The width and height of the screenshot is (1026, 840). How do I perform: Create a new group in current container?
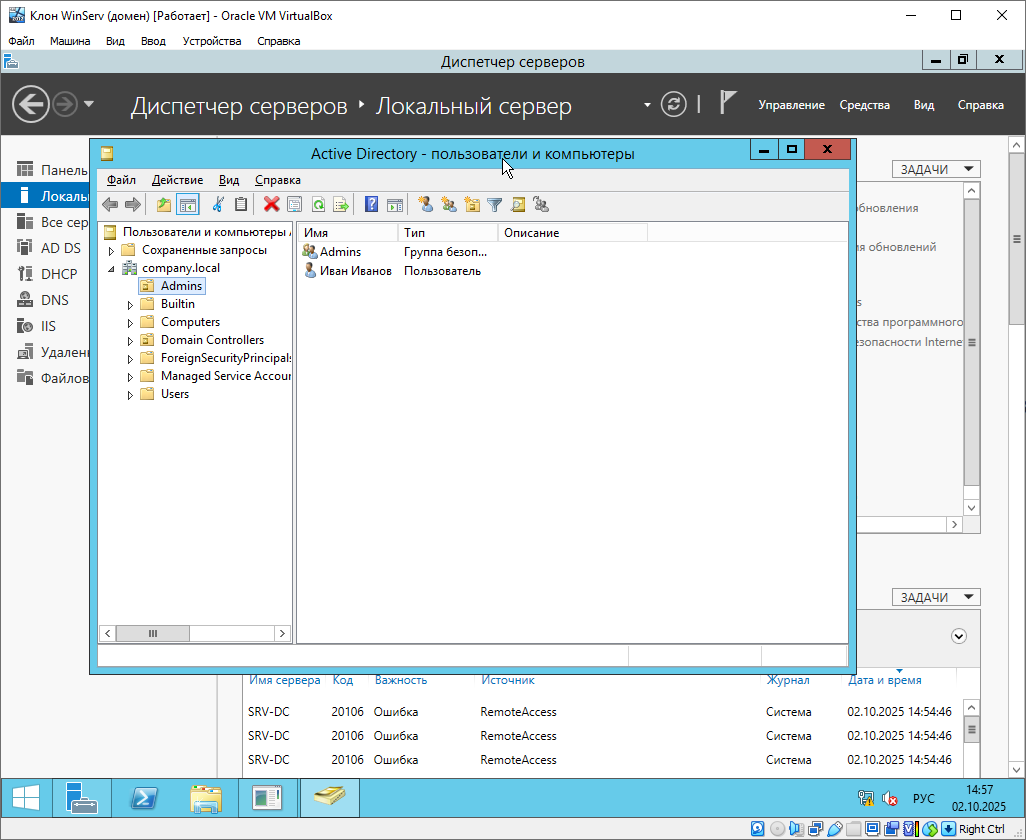(x=449, y=205)
